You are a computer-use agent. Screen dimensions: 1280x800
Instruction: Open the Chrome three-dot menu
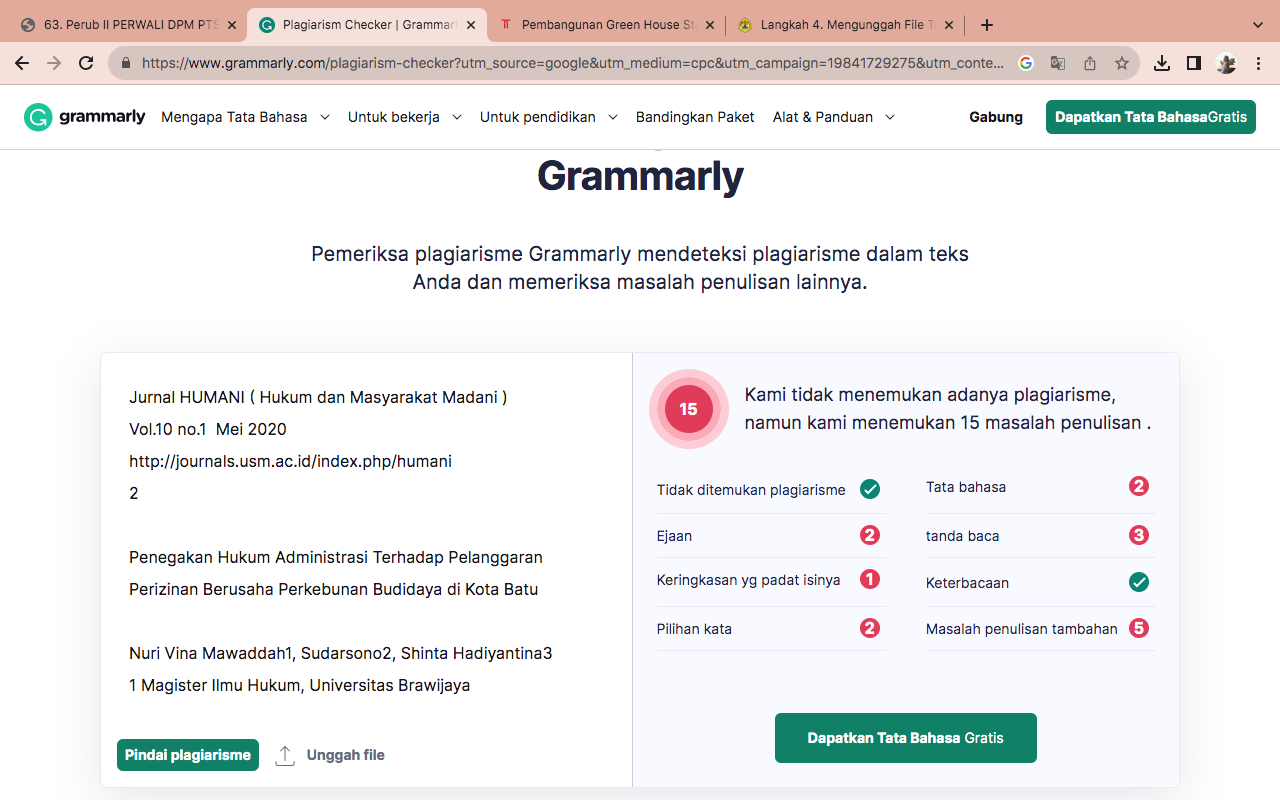(1258, 63)
